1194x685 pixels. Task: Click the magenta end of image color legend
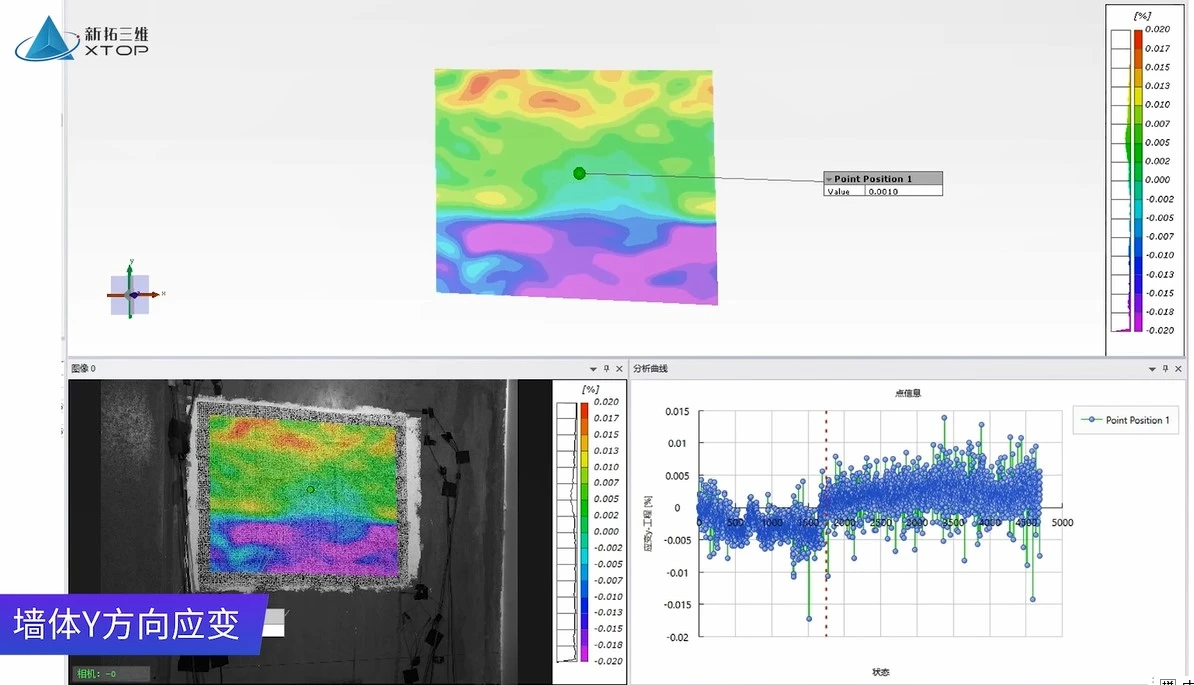click(x=584, y=655)
